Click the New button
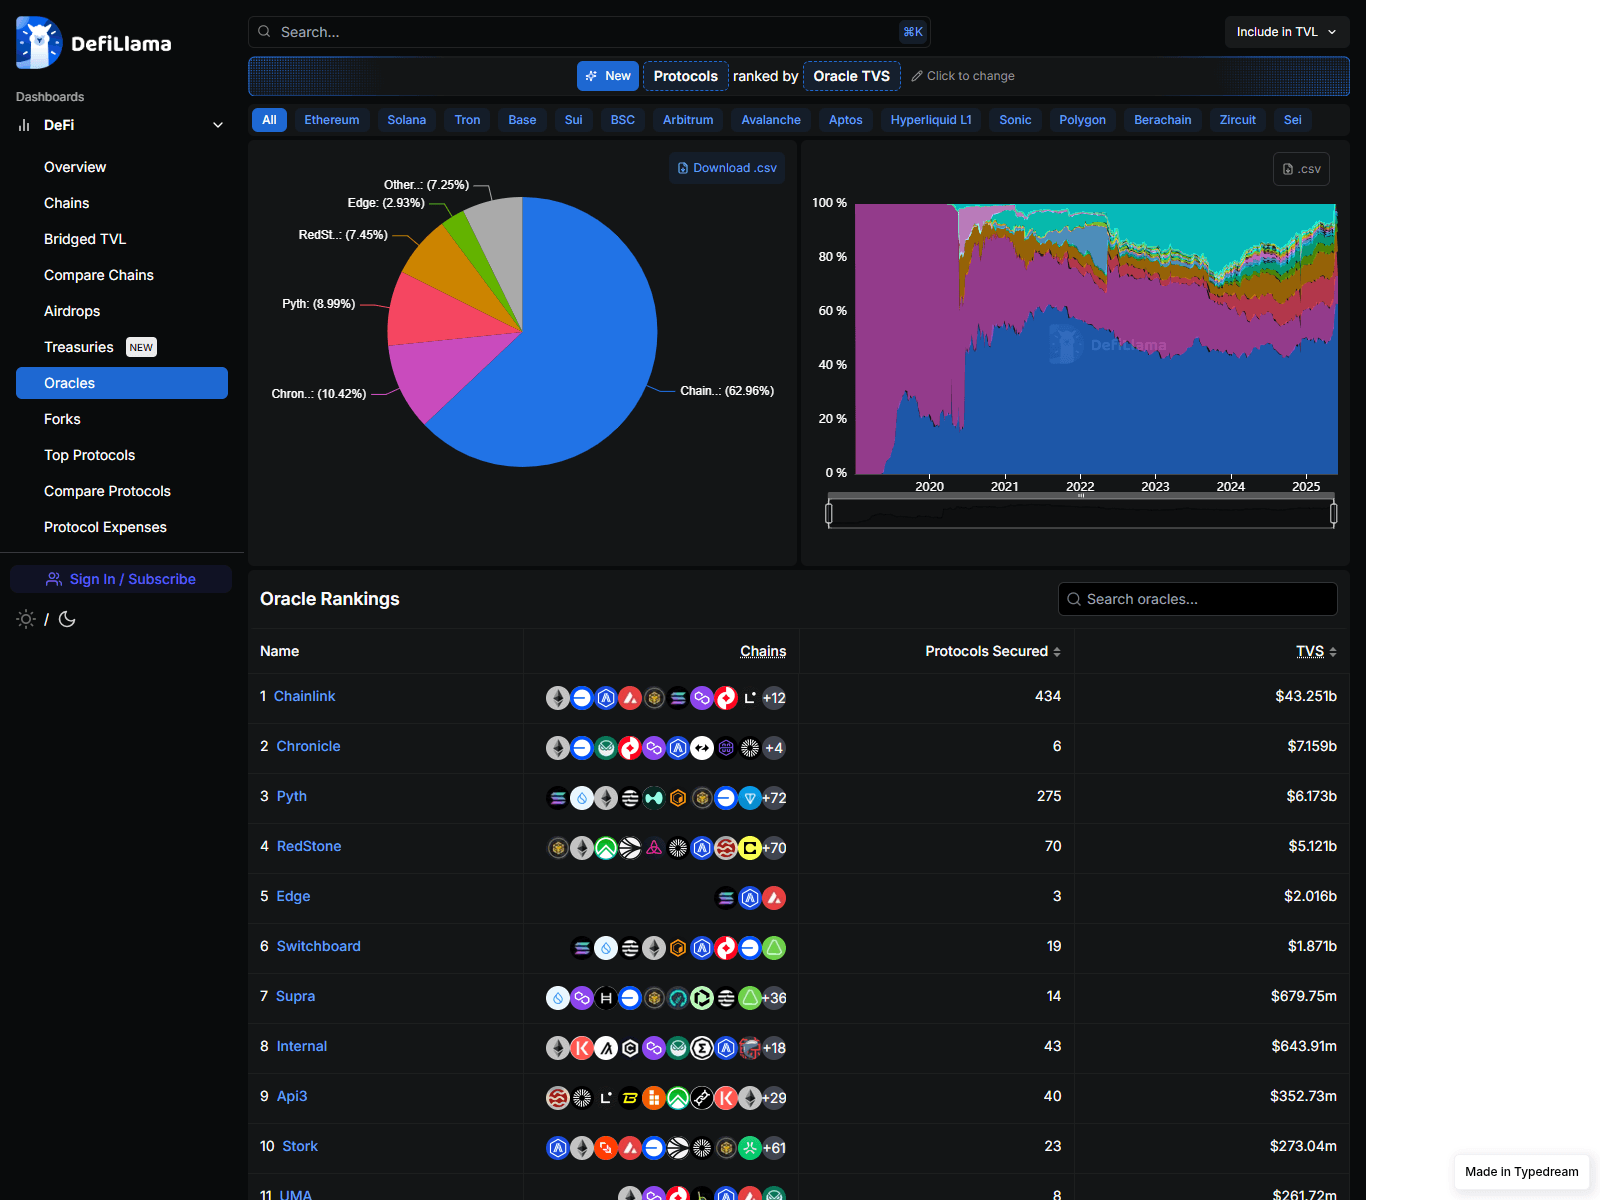Image resolution: width=1600 pixels, height=1200 pixels. pos(608,76)
